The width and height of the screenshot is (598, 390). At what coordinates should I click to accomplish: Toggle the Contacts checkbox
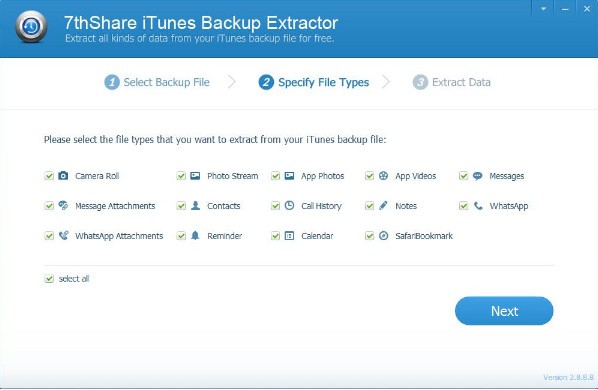(x=181, y=206)
